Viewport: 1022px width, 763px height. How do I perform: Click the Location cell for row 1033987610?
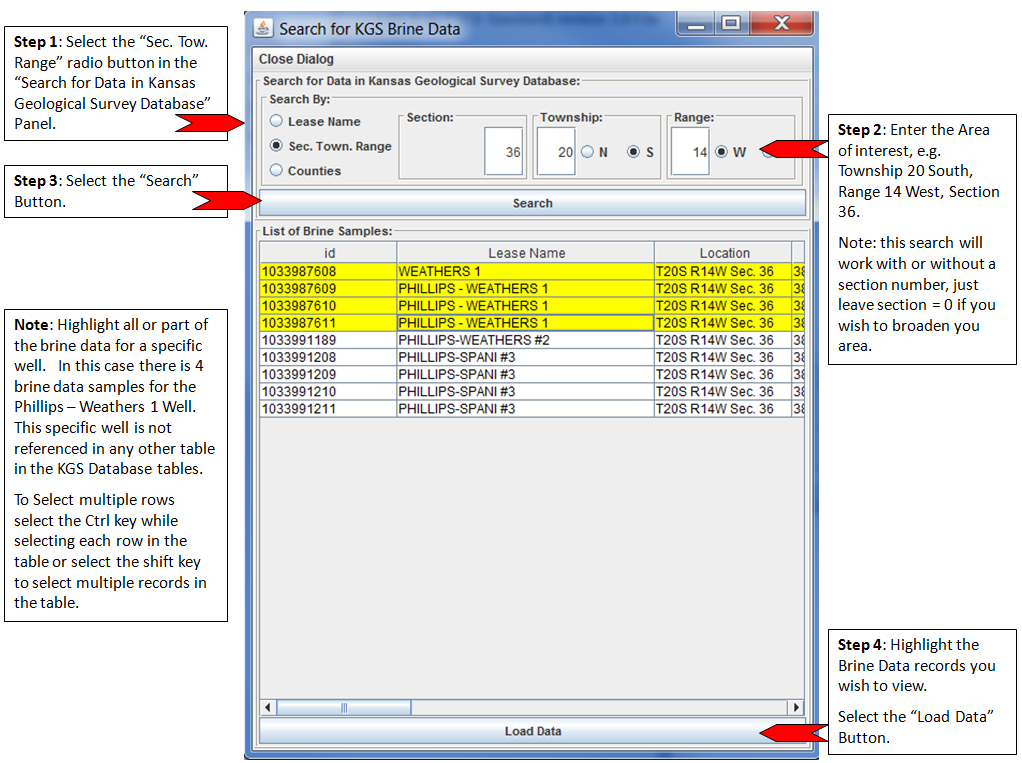point(723,306)
